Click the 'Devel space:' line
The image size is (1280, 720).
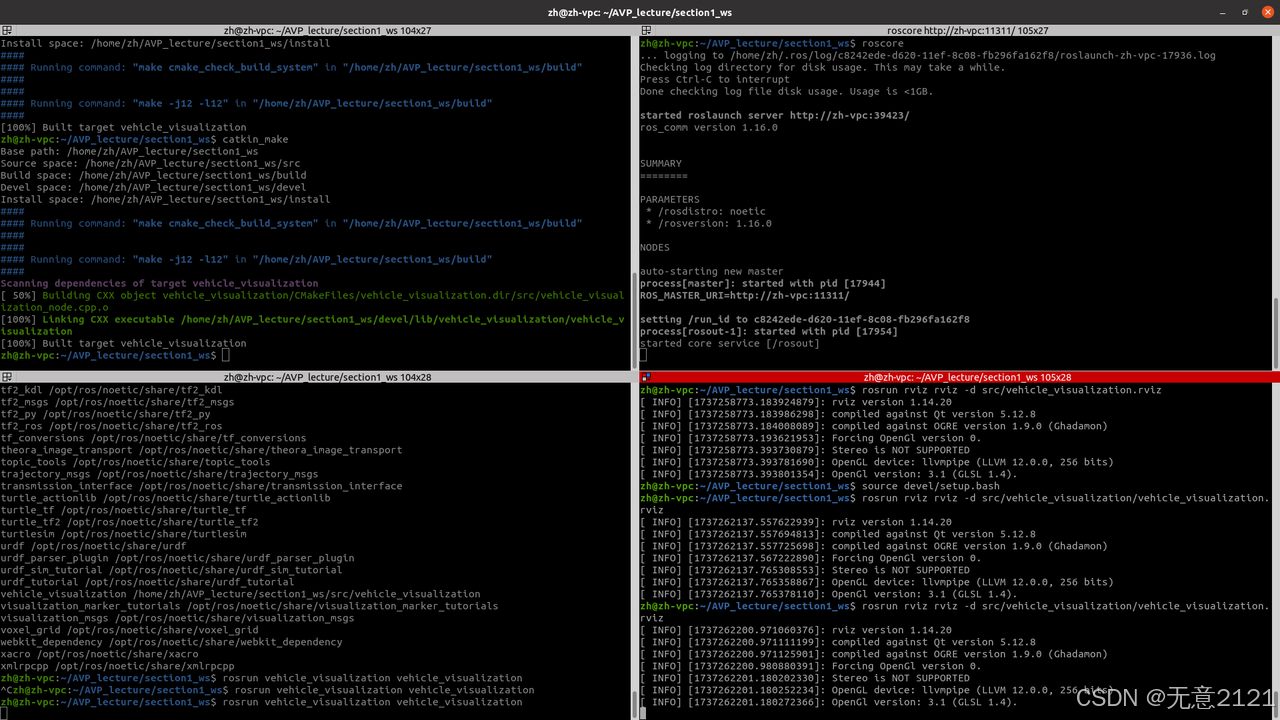[x=153, y=187]
